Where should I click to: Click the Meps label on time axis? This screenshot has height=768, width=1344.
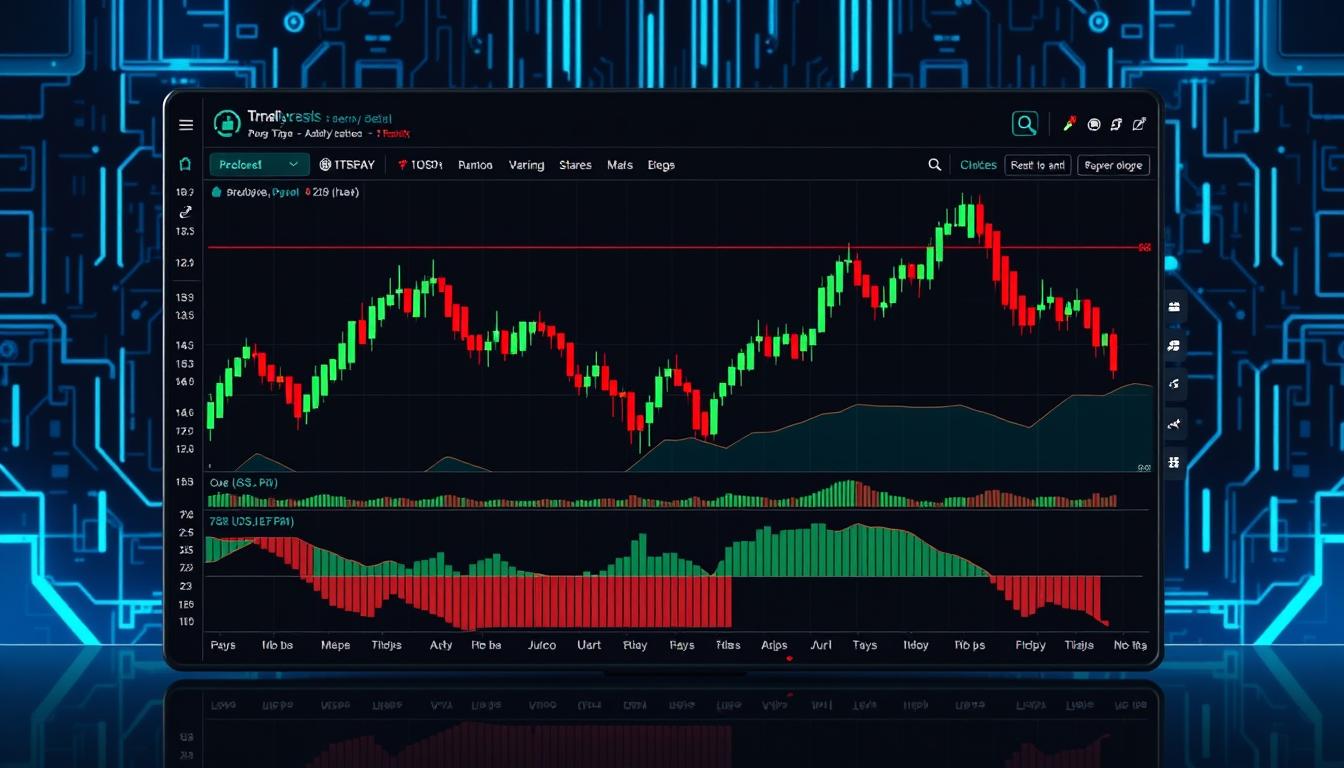(x=335, y=645)
